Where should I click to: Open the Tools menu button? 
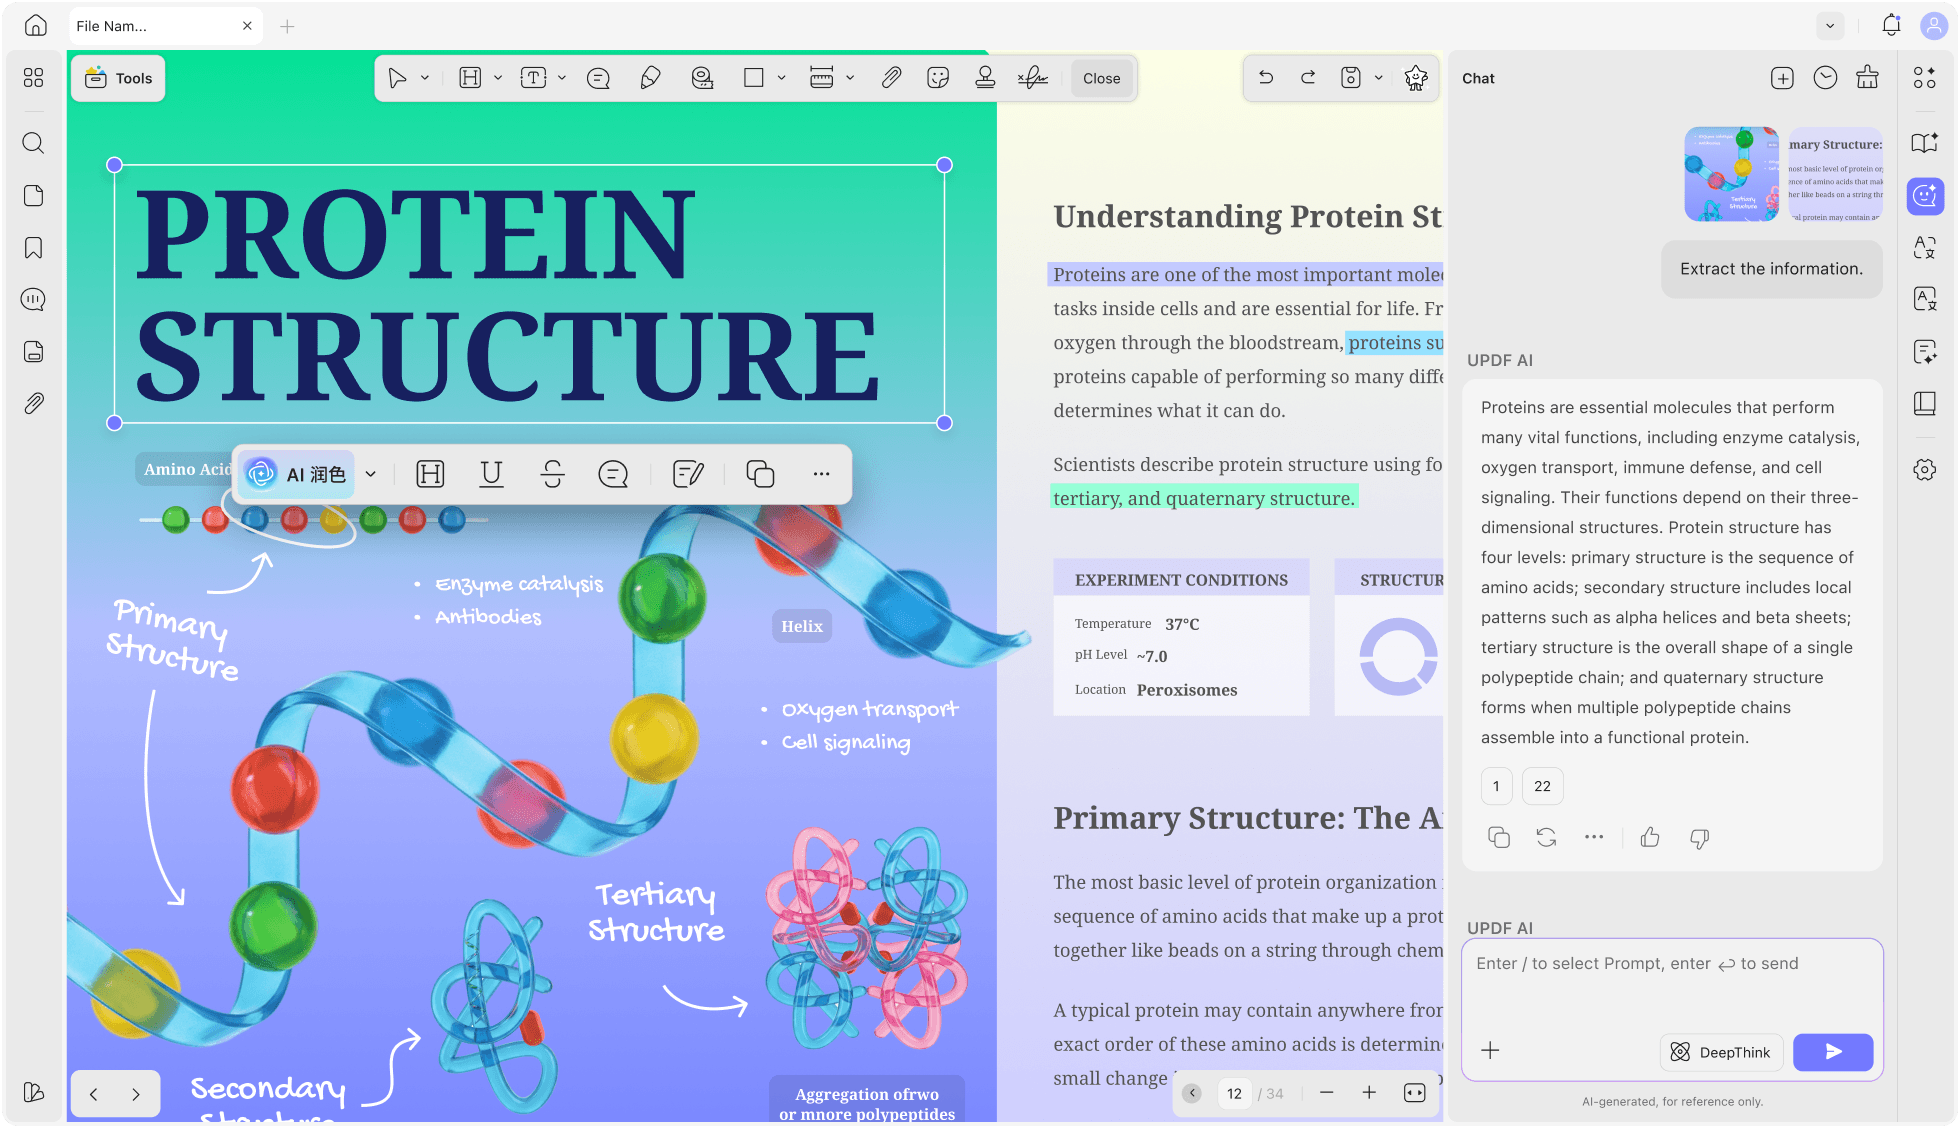click(x=118, y=78)
